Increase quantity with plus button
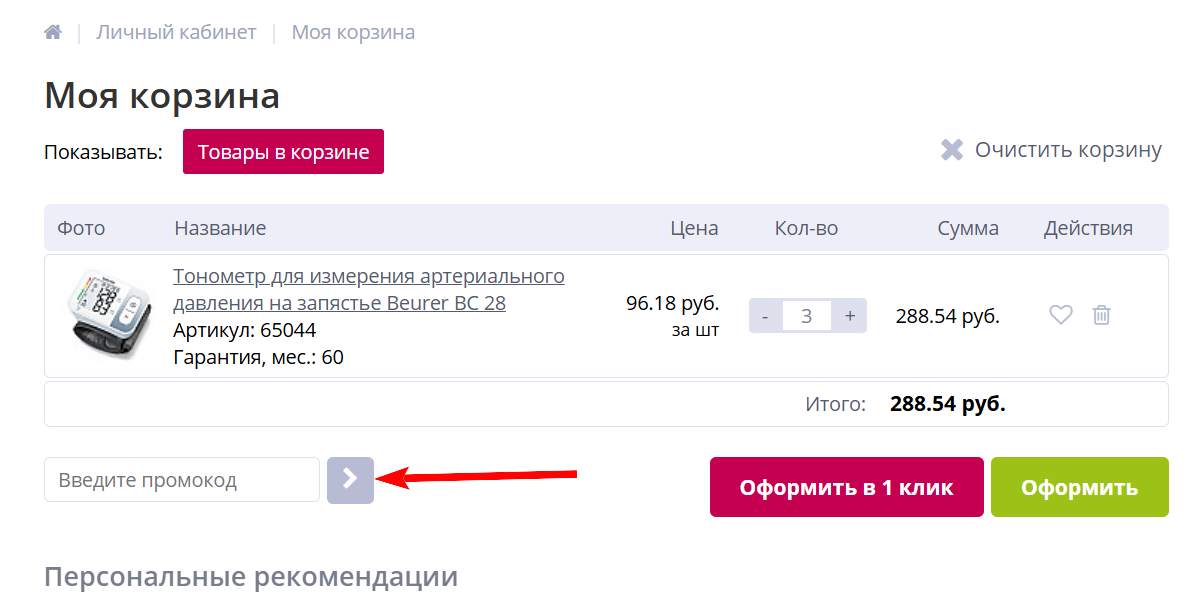Image resolution: width=1192 pixels, height=603 pixels. tap(850, 316)
